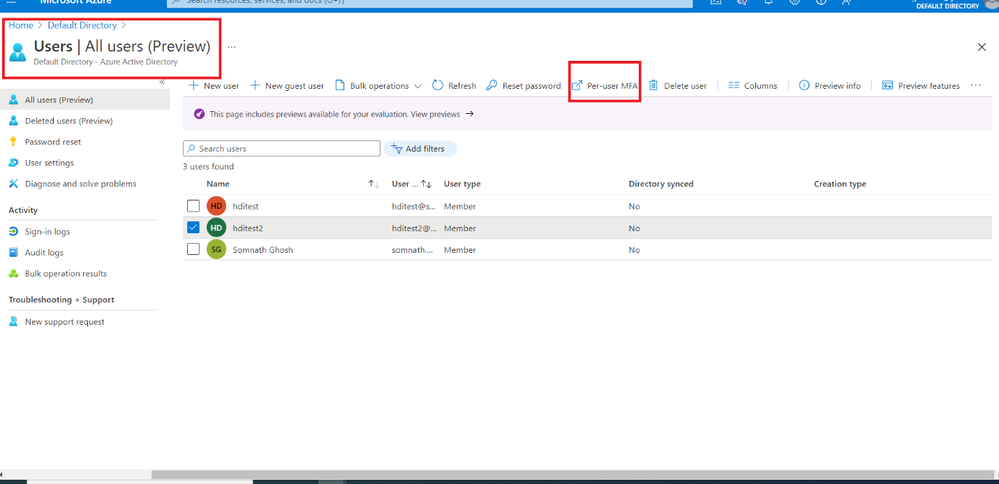
Task: Select All users (Preview) in sidebar
Action: point(85,100)
